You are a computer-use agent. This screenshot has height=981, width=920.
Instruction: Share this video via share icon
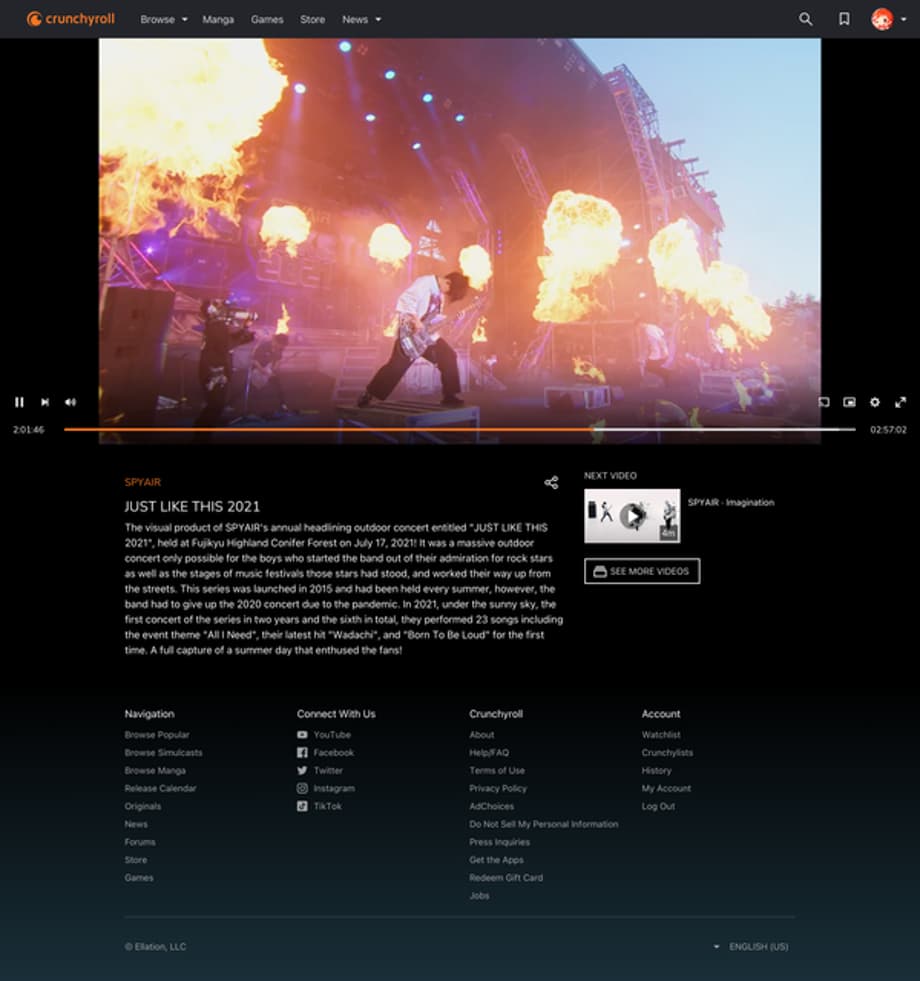tap(551, 482)
